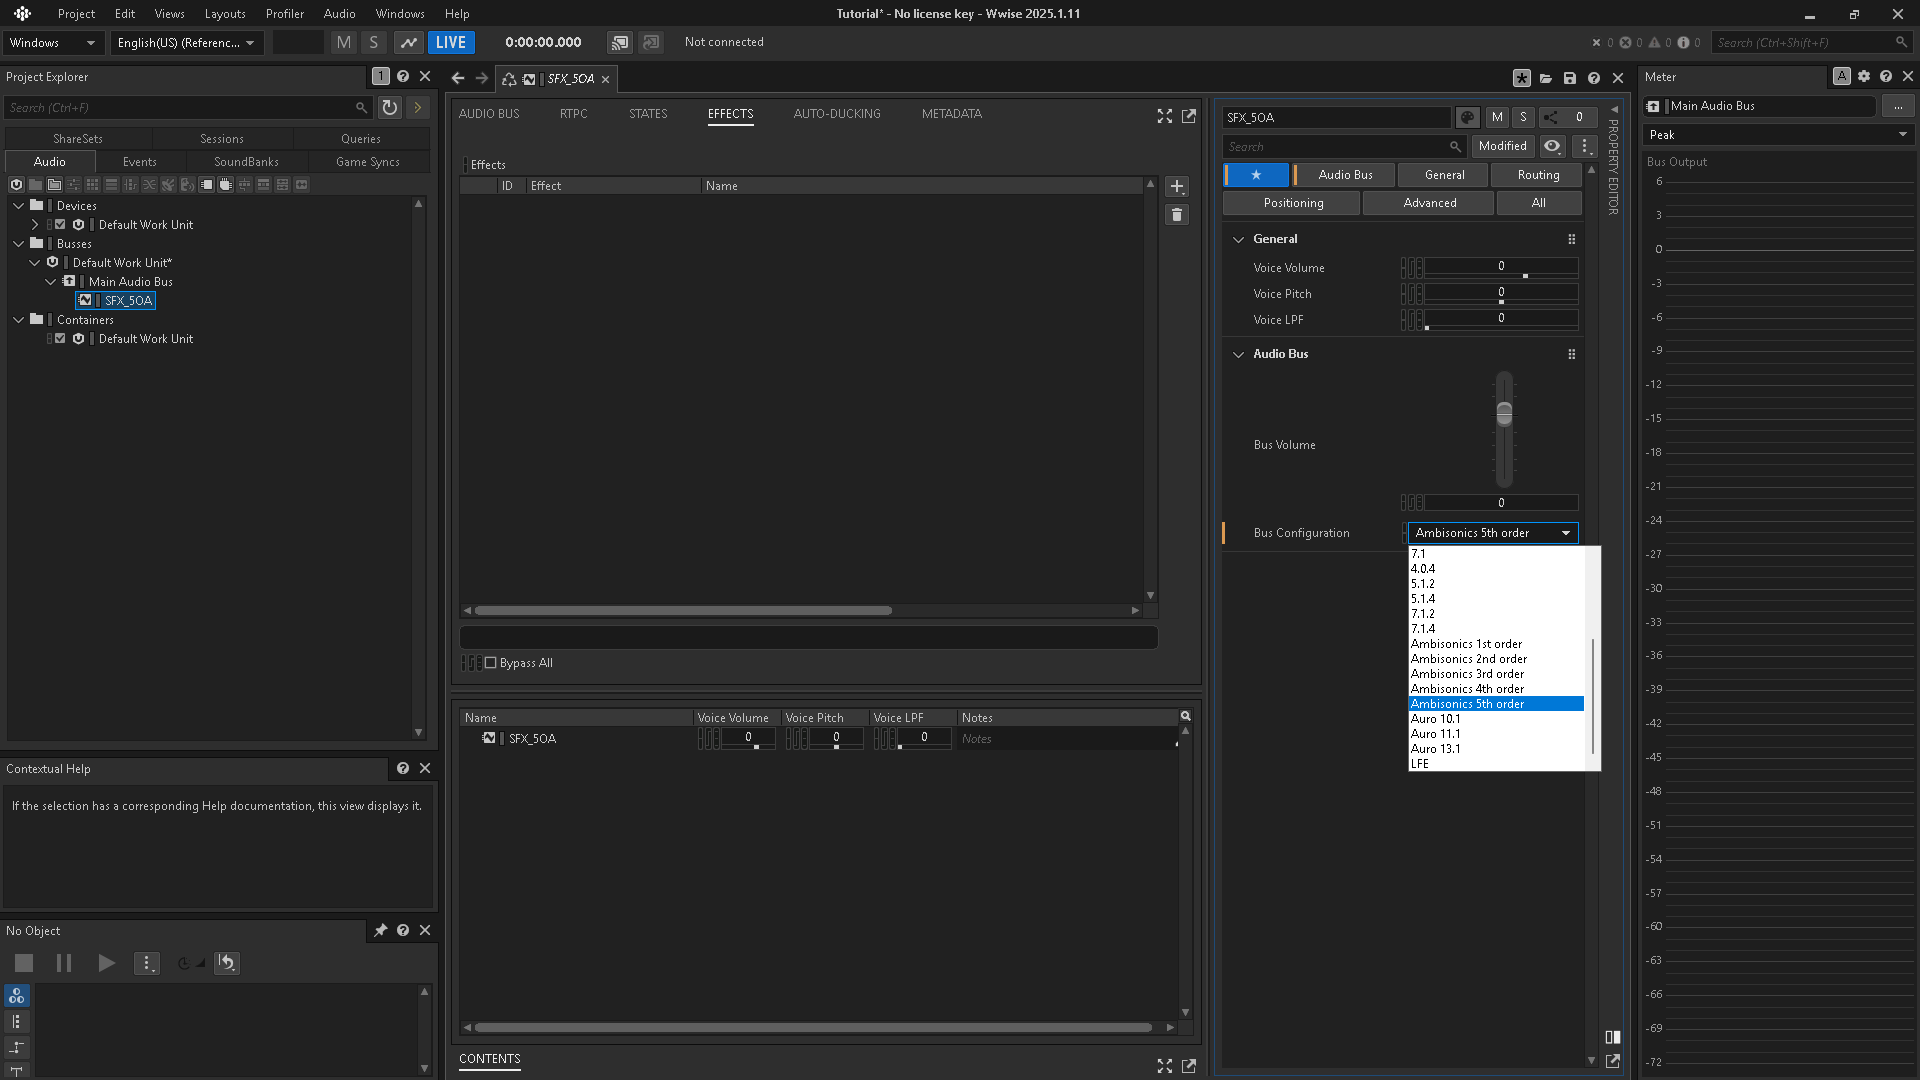Open the Peak meter type dropdown
Screen dimensions: 1920x1080
1779,135
